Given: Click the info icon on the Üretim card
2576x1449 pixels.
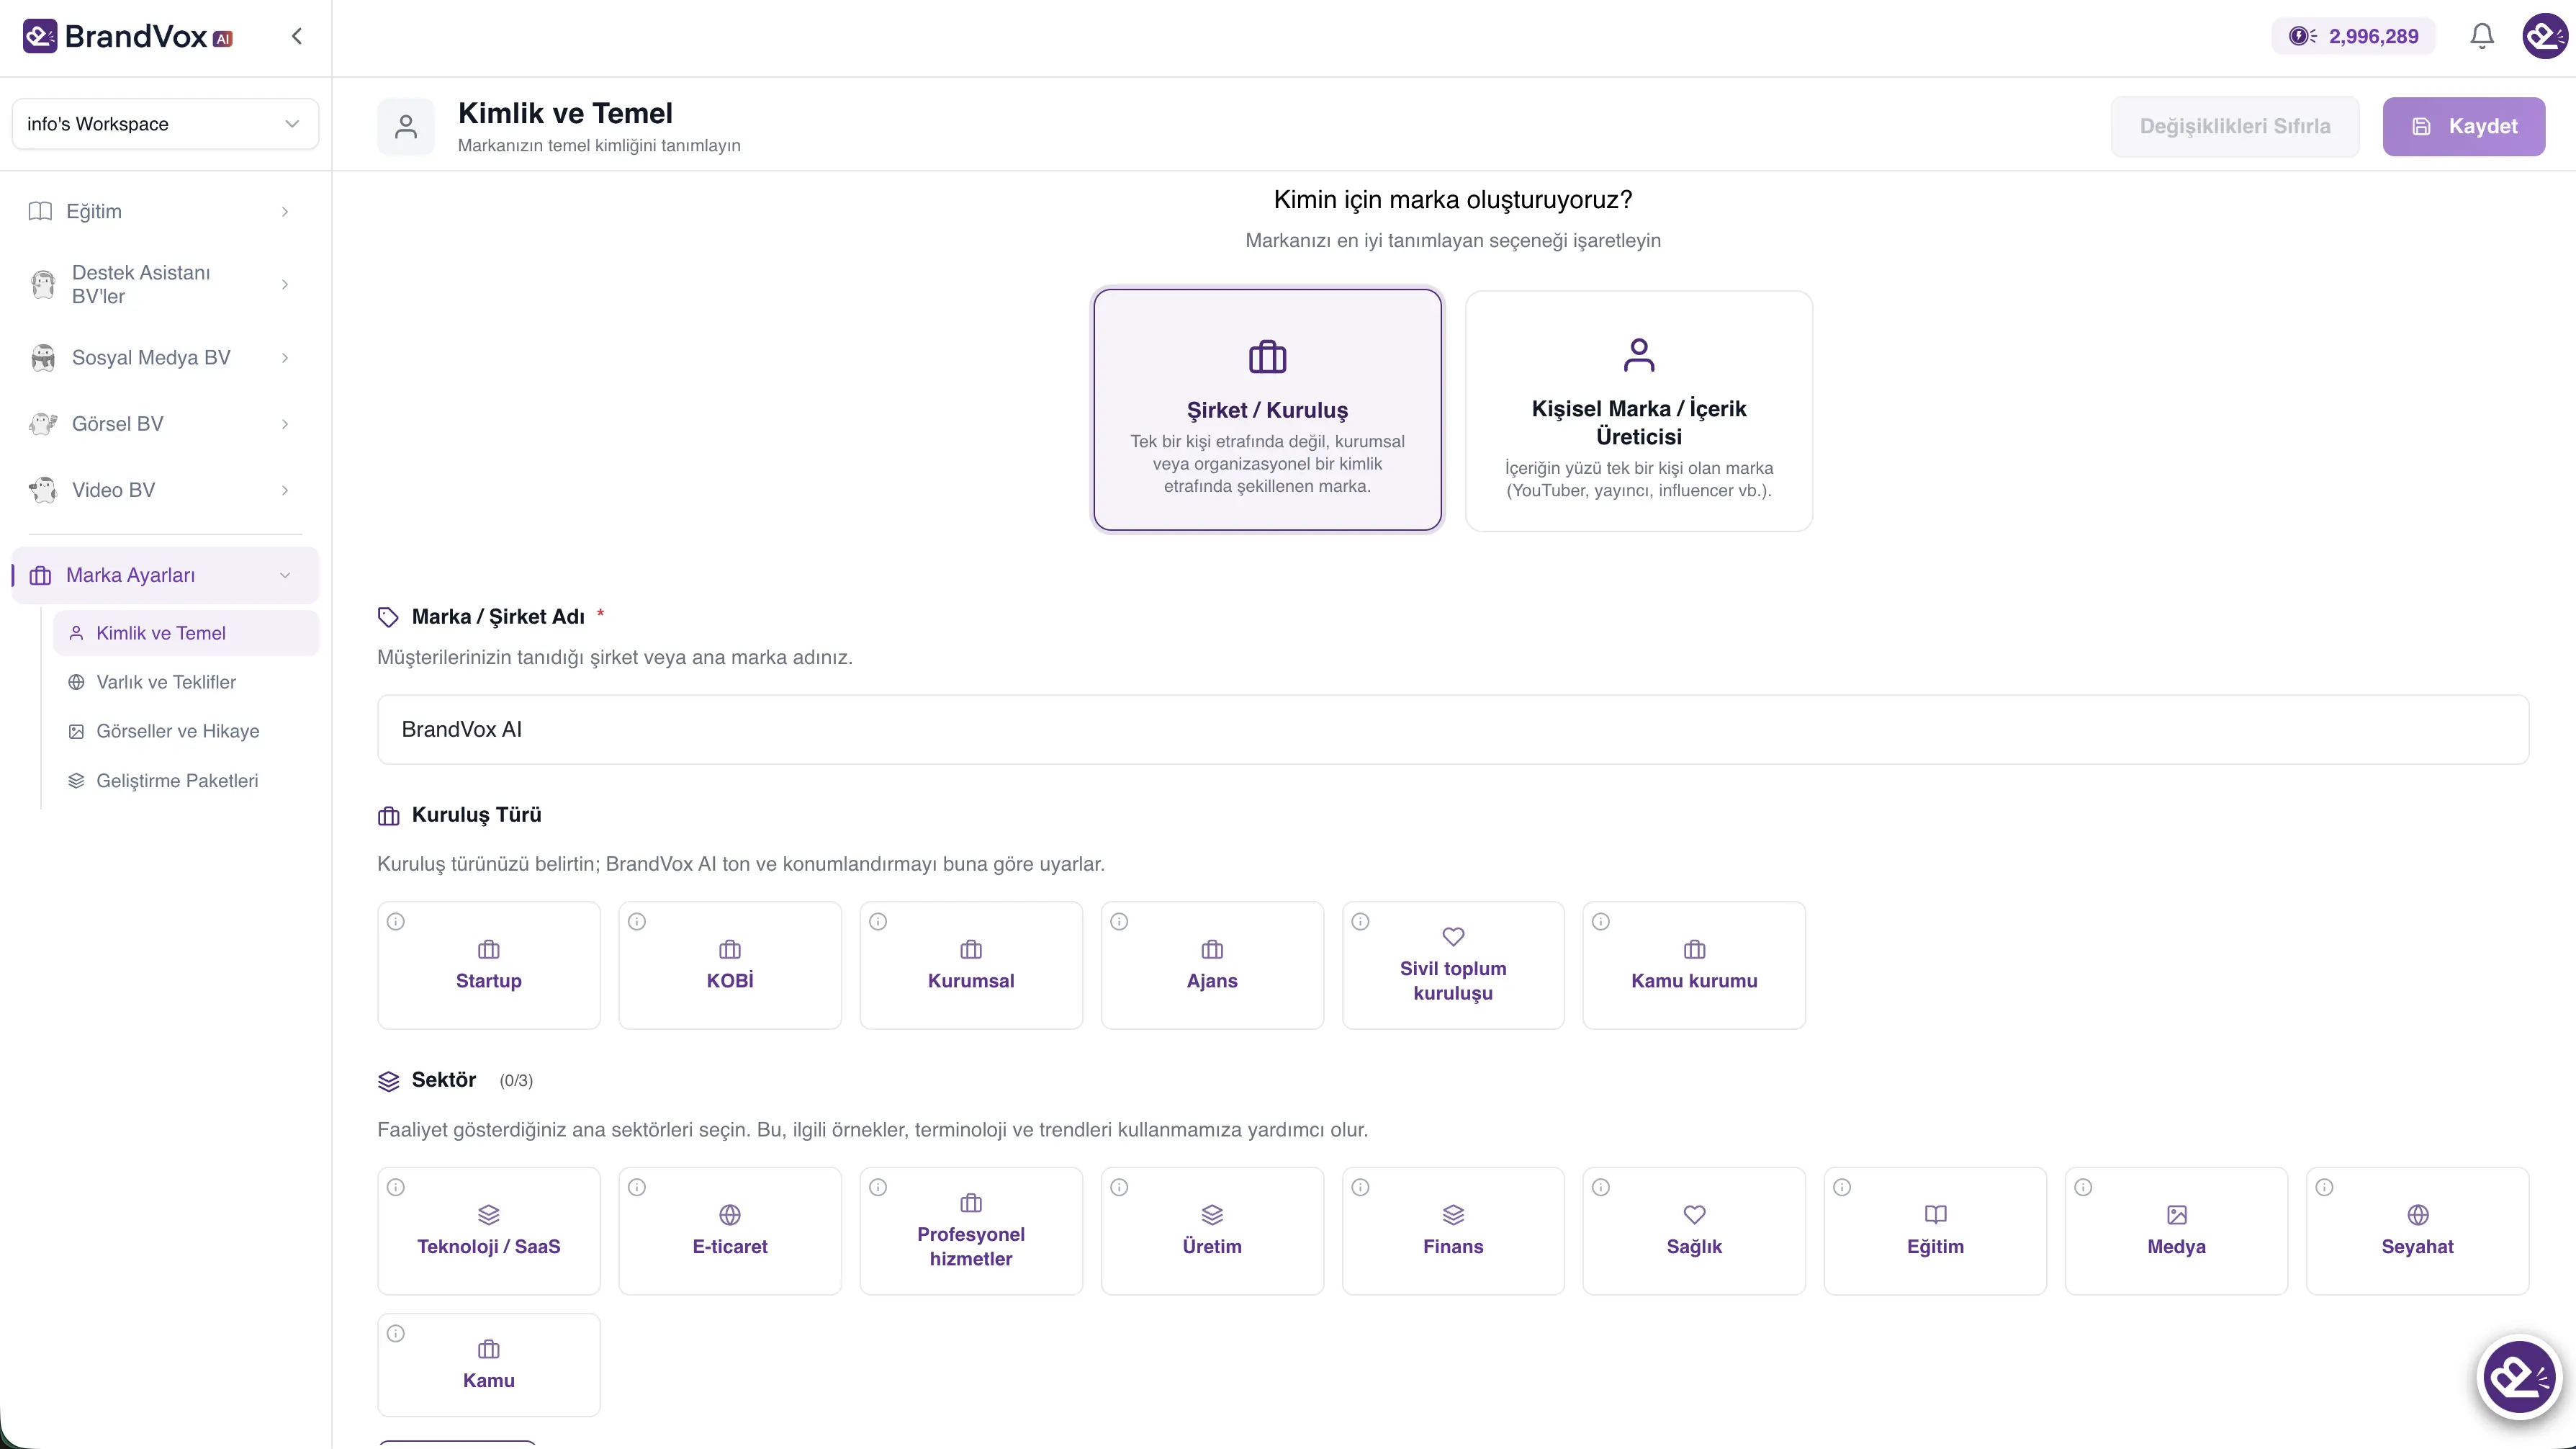Looking at the screenshot, I should [1119, 1187].
